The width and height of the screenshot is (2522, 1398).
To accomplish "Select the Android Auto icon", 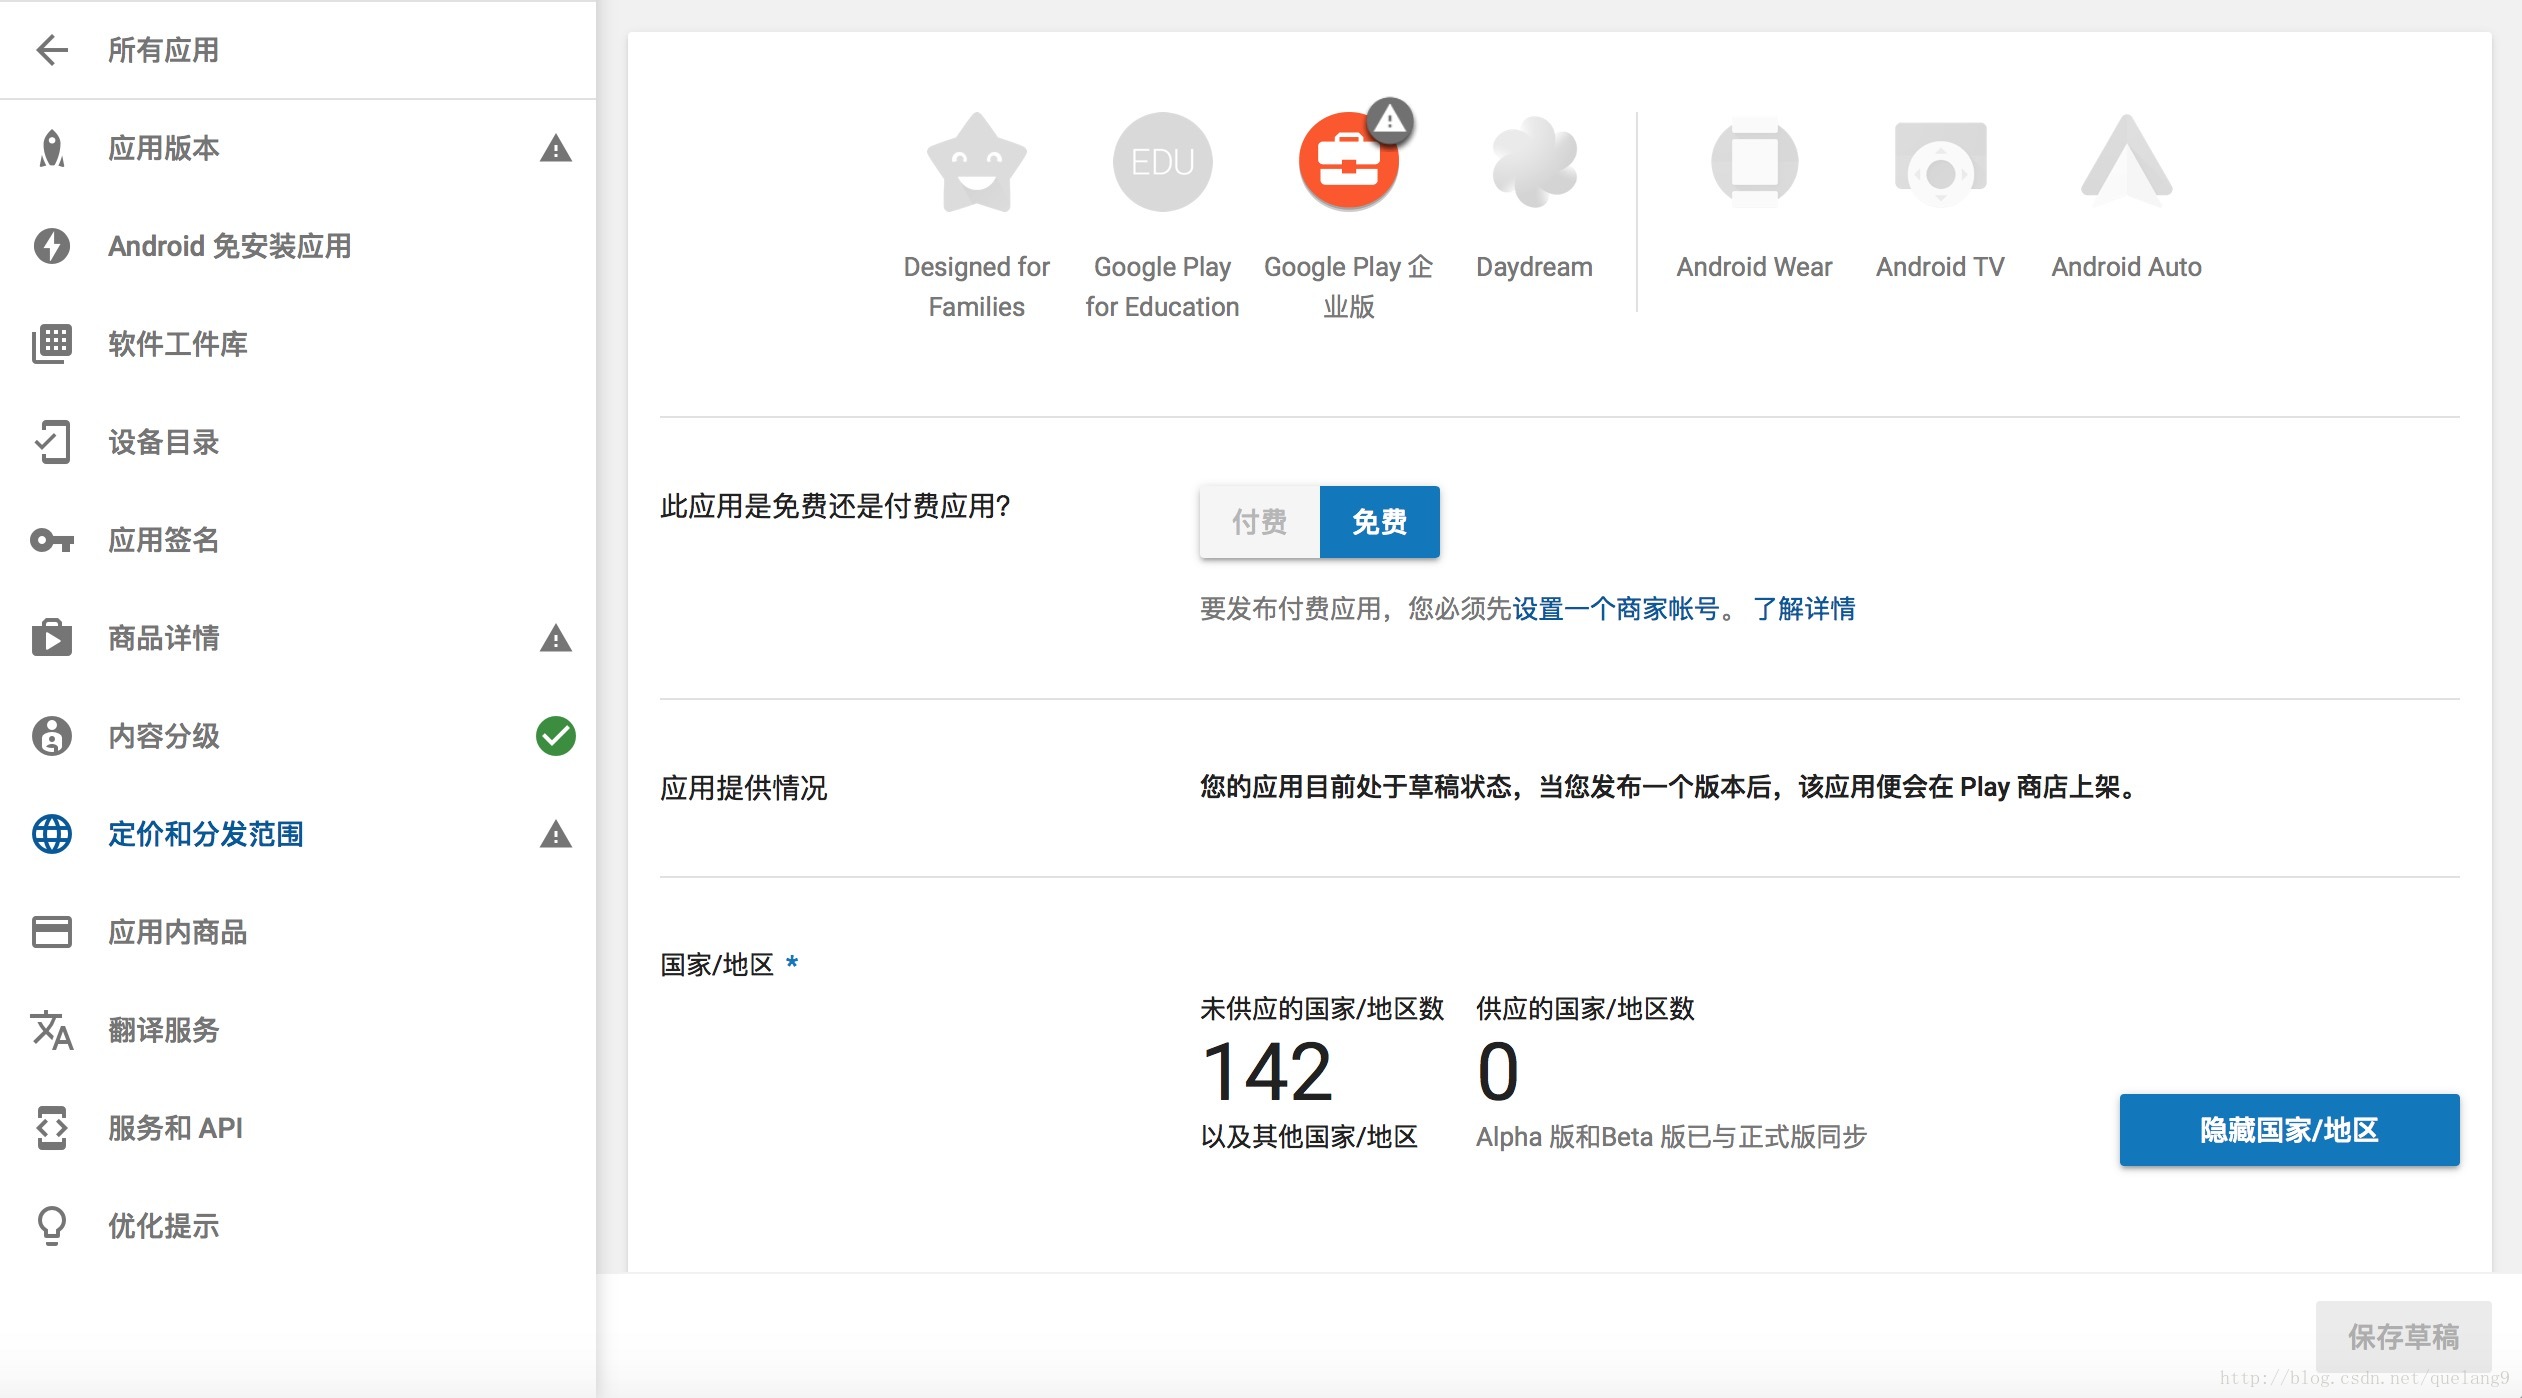I will [x=2126, y=162].
